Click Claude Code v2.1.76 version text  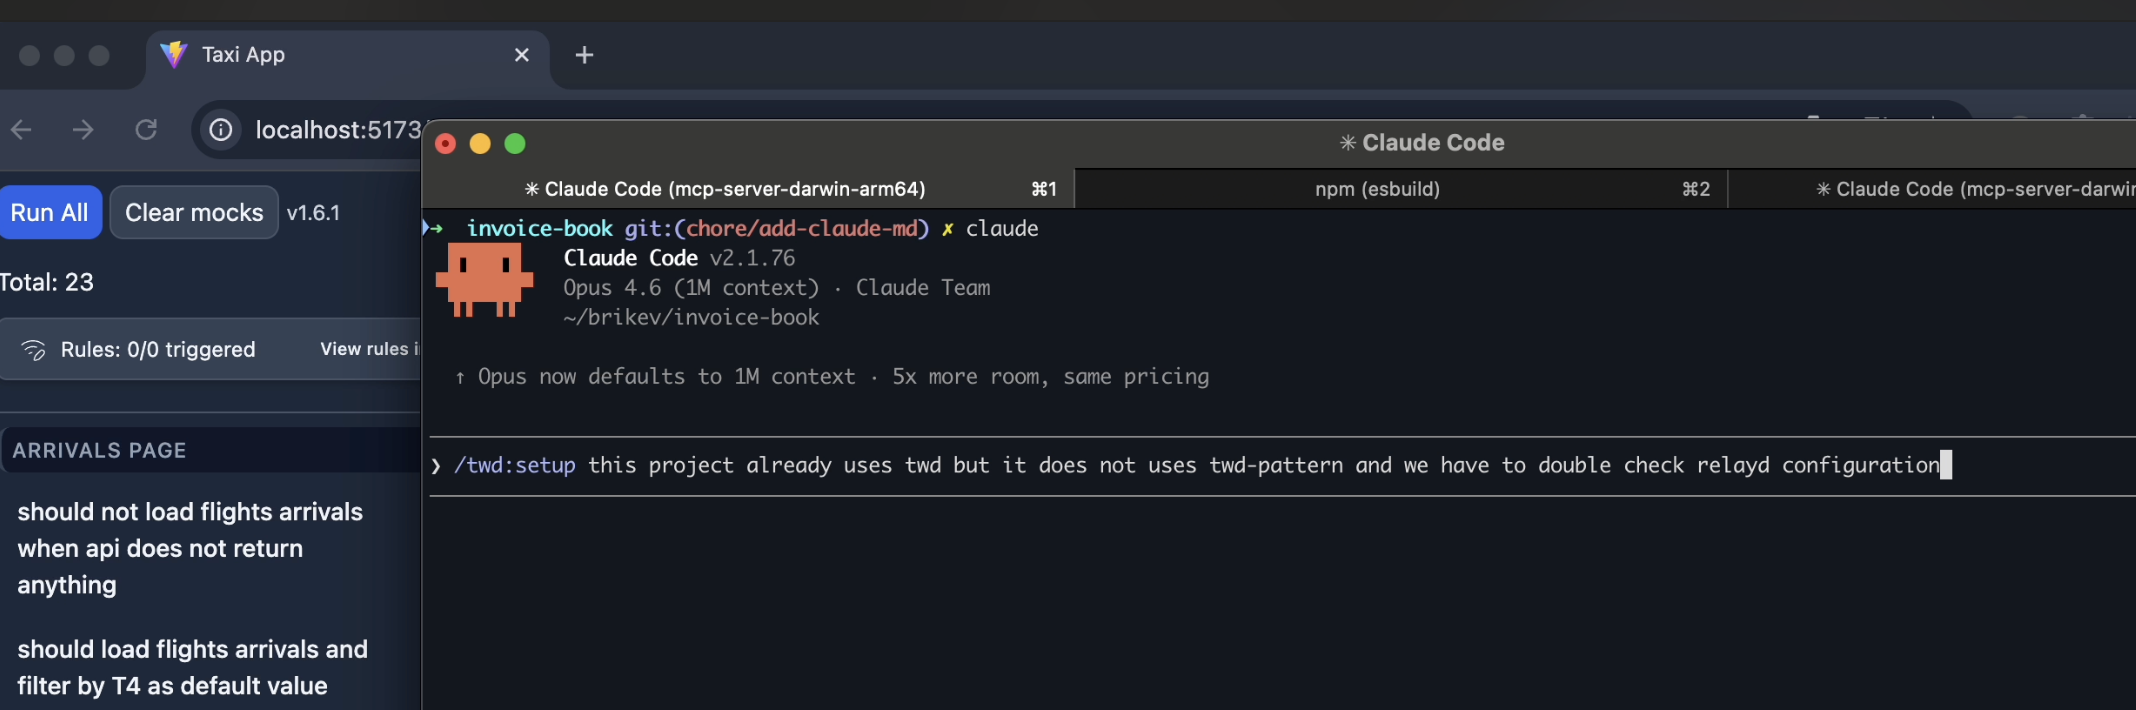pyautogui.click(x=679, y=258)
